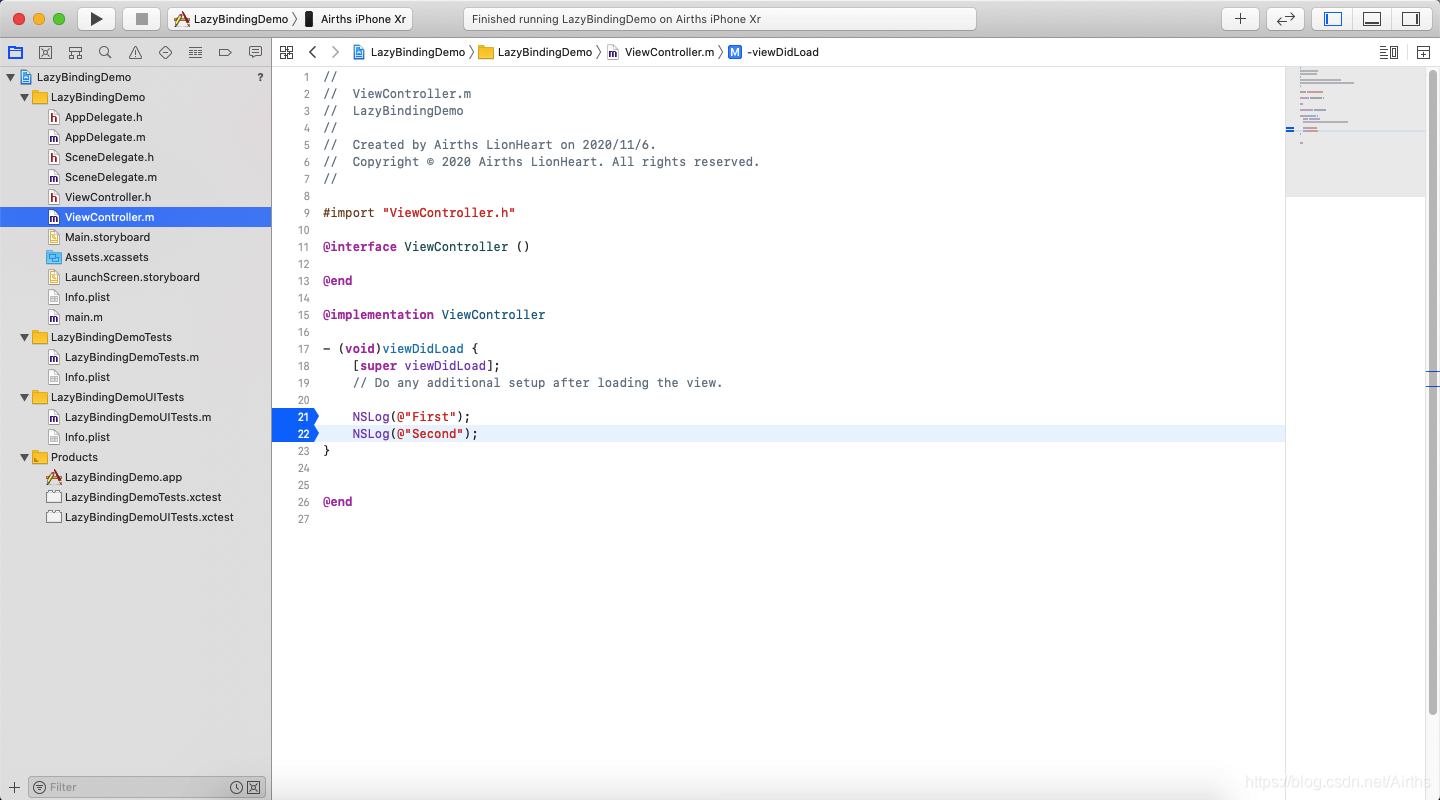Collapse the LazyBindingDemo source folder
The image size is (1440, 800).
tap(24, 97)
